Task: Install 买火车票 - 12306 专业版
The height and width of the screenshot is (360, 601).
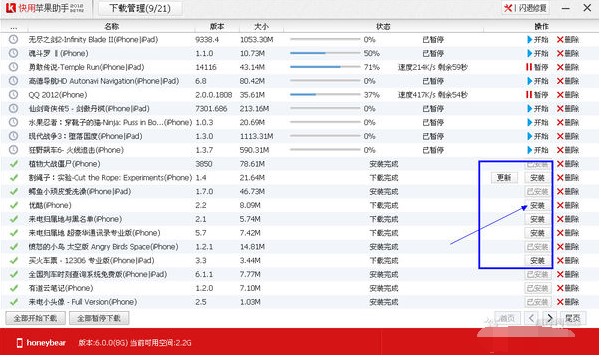Action: 537,261
